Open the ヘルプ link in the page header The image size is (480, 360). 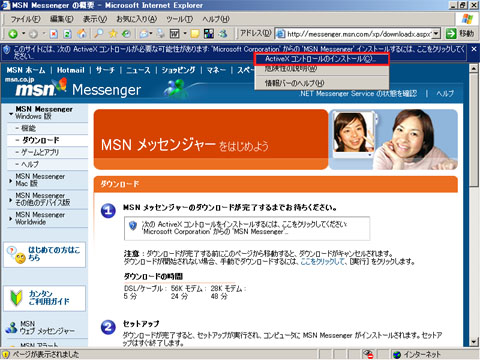click(x=445, y=94)
